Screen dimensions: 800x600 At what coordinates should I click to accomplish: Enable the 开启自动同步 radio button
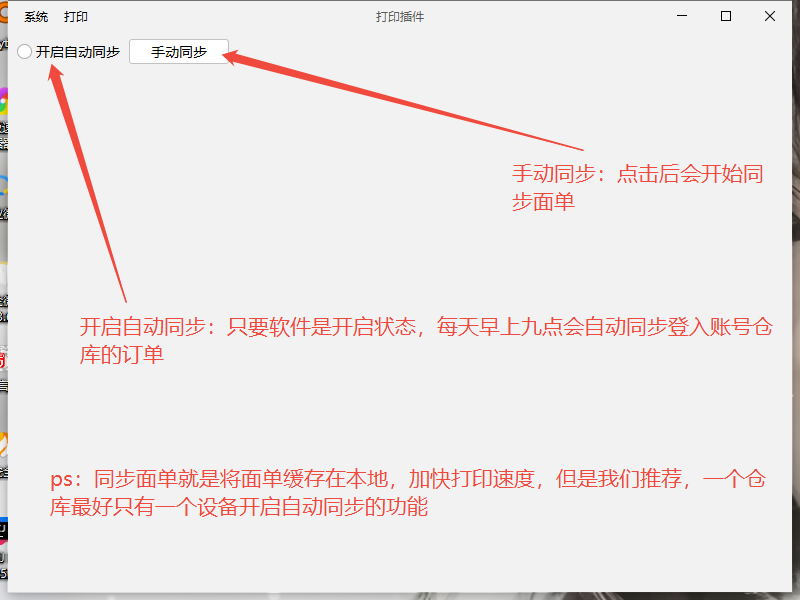(x=25, y=52)
